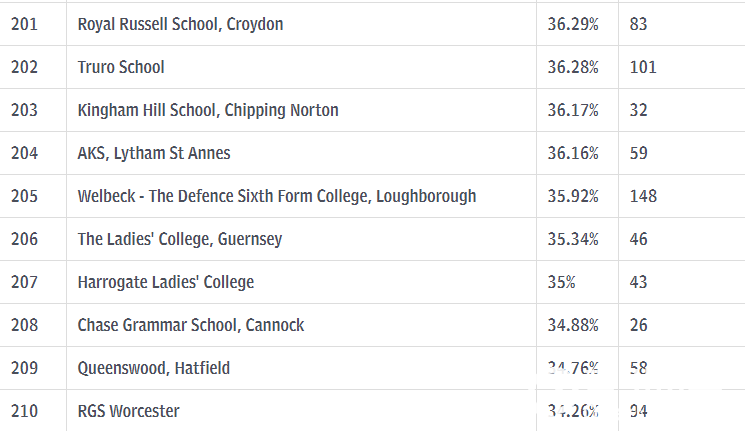745x431 pixels.
Task: Click the 35.92% percentage value
Action: [573, 196]
